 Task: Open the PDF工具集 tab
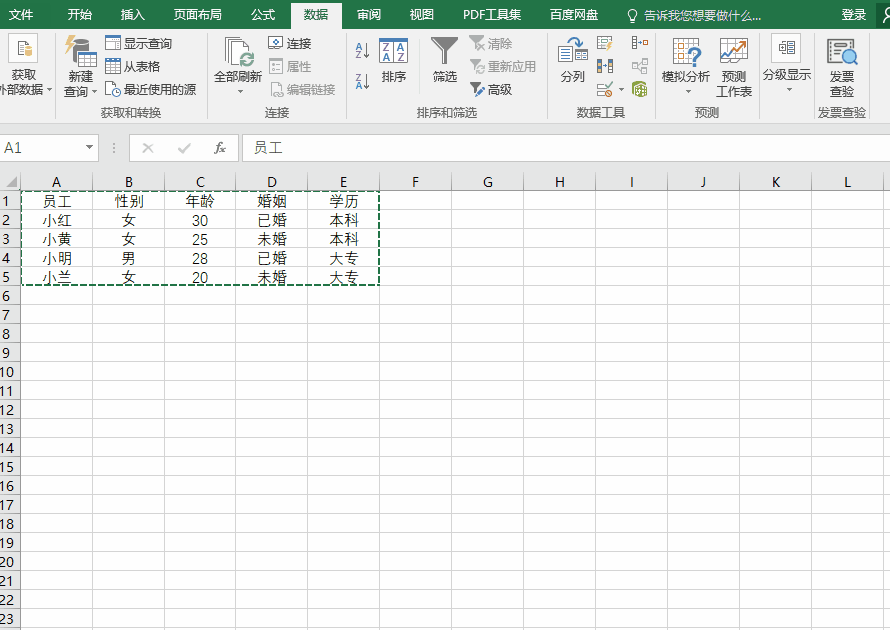coord(492,15)
